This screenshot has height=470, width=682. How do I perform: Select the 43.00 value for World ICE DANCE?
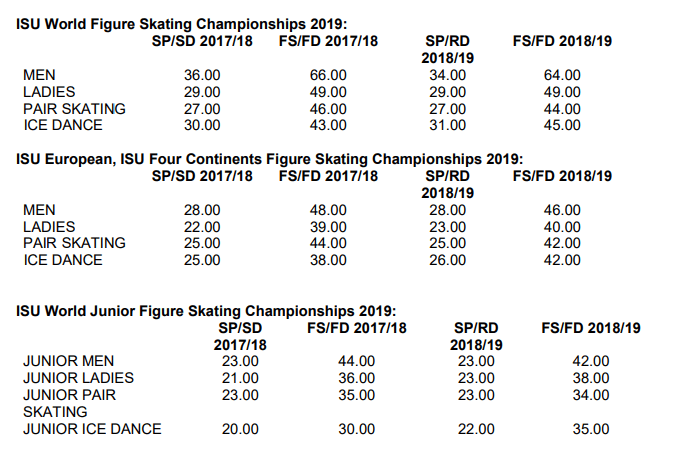(x=328, y=126)
